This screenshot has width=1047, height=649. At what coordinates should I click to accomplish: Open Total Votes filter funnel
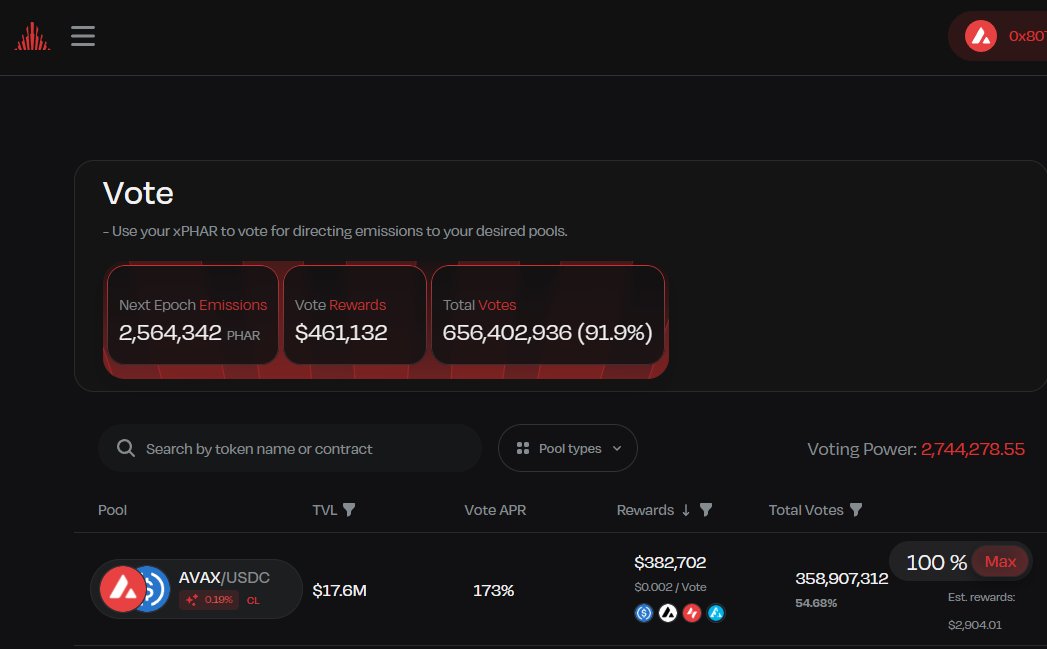(856, 510)
